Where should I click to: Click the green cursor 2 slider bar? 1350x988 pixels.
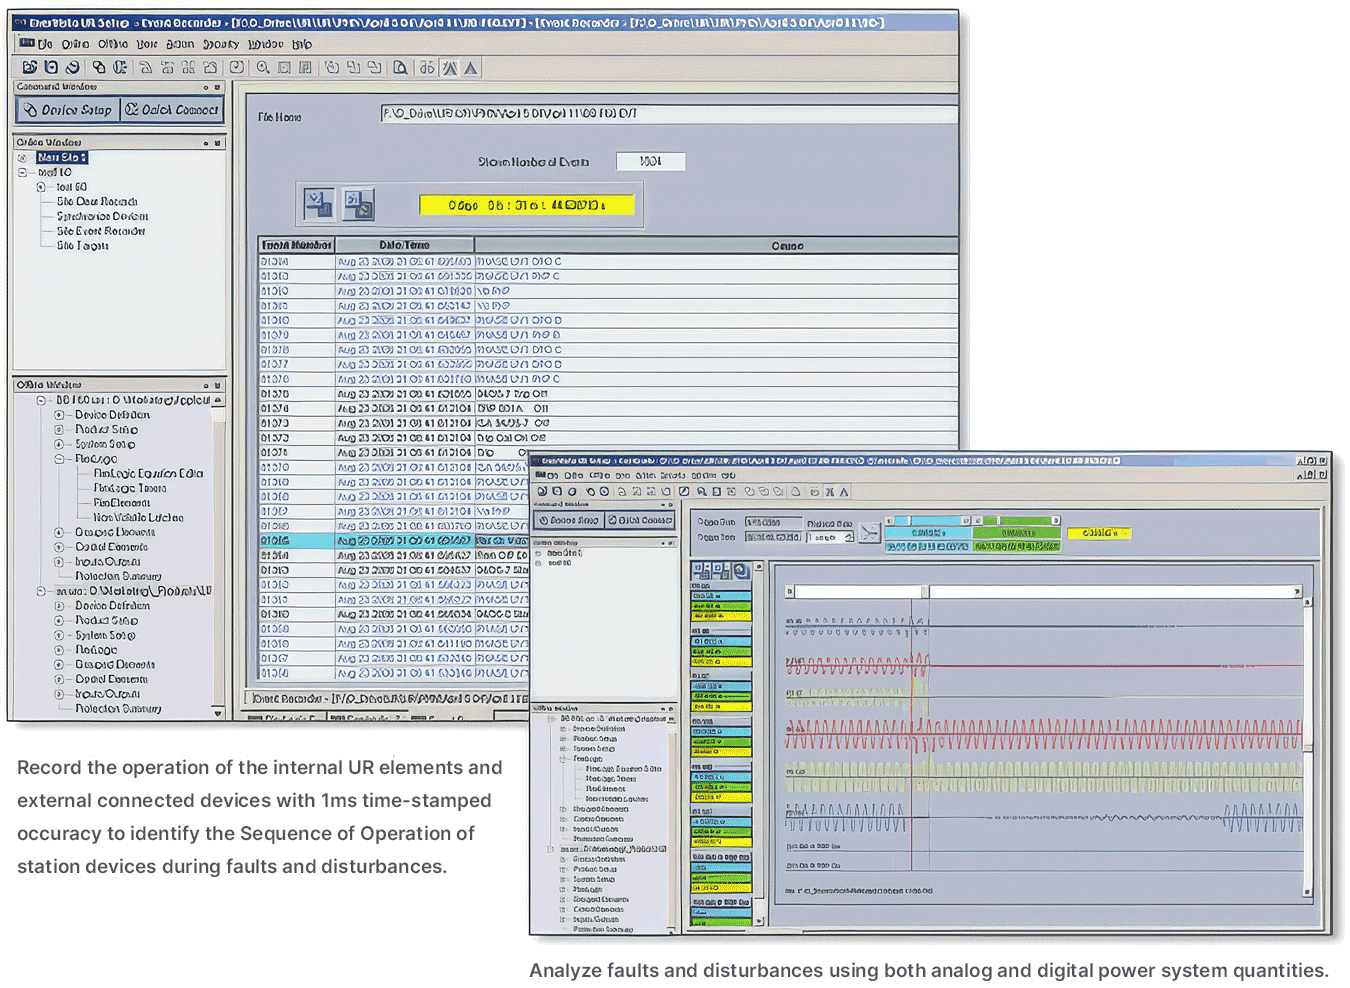pos(1017,521)
